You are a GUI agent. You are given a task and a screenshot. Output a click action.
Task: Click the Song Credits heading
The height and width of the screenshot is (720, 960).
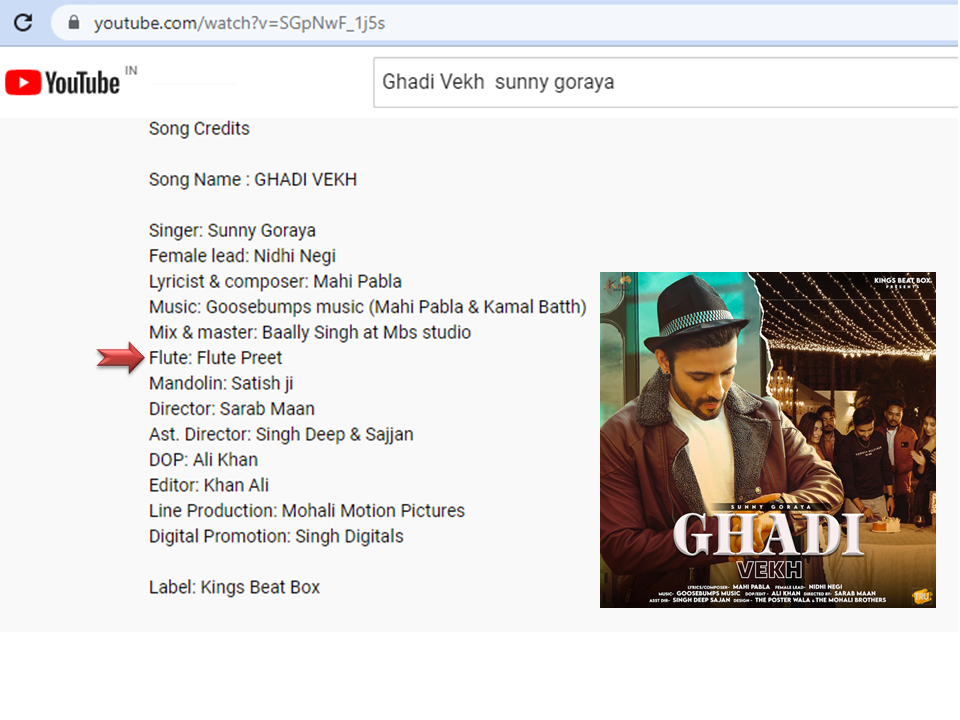click(x=199, y=129)
